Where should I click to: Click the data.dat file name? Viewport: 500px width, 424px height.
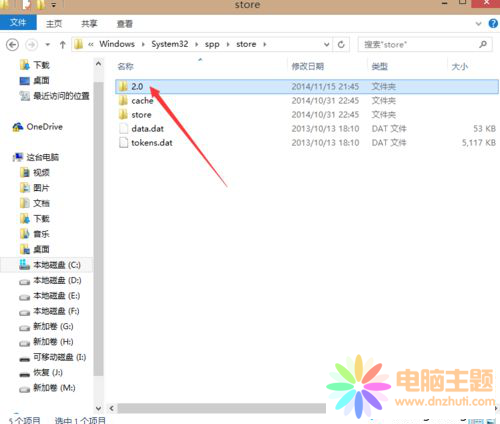click(x=147, y=129)
